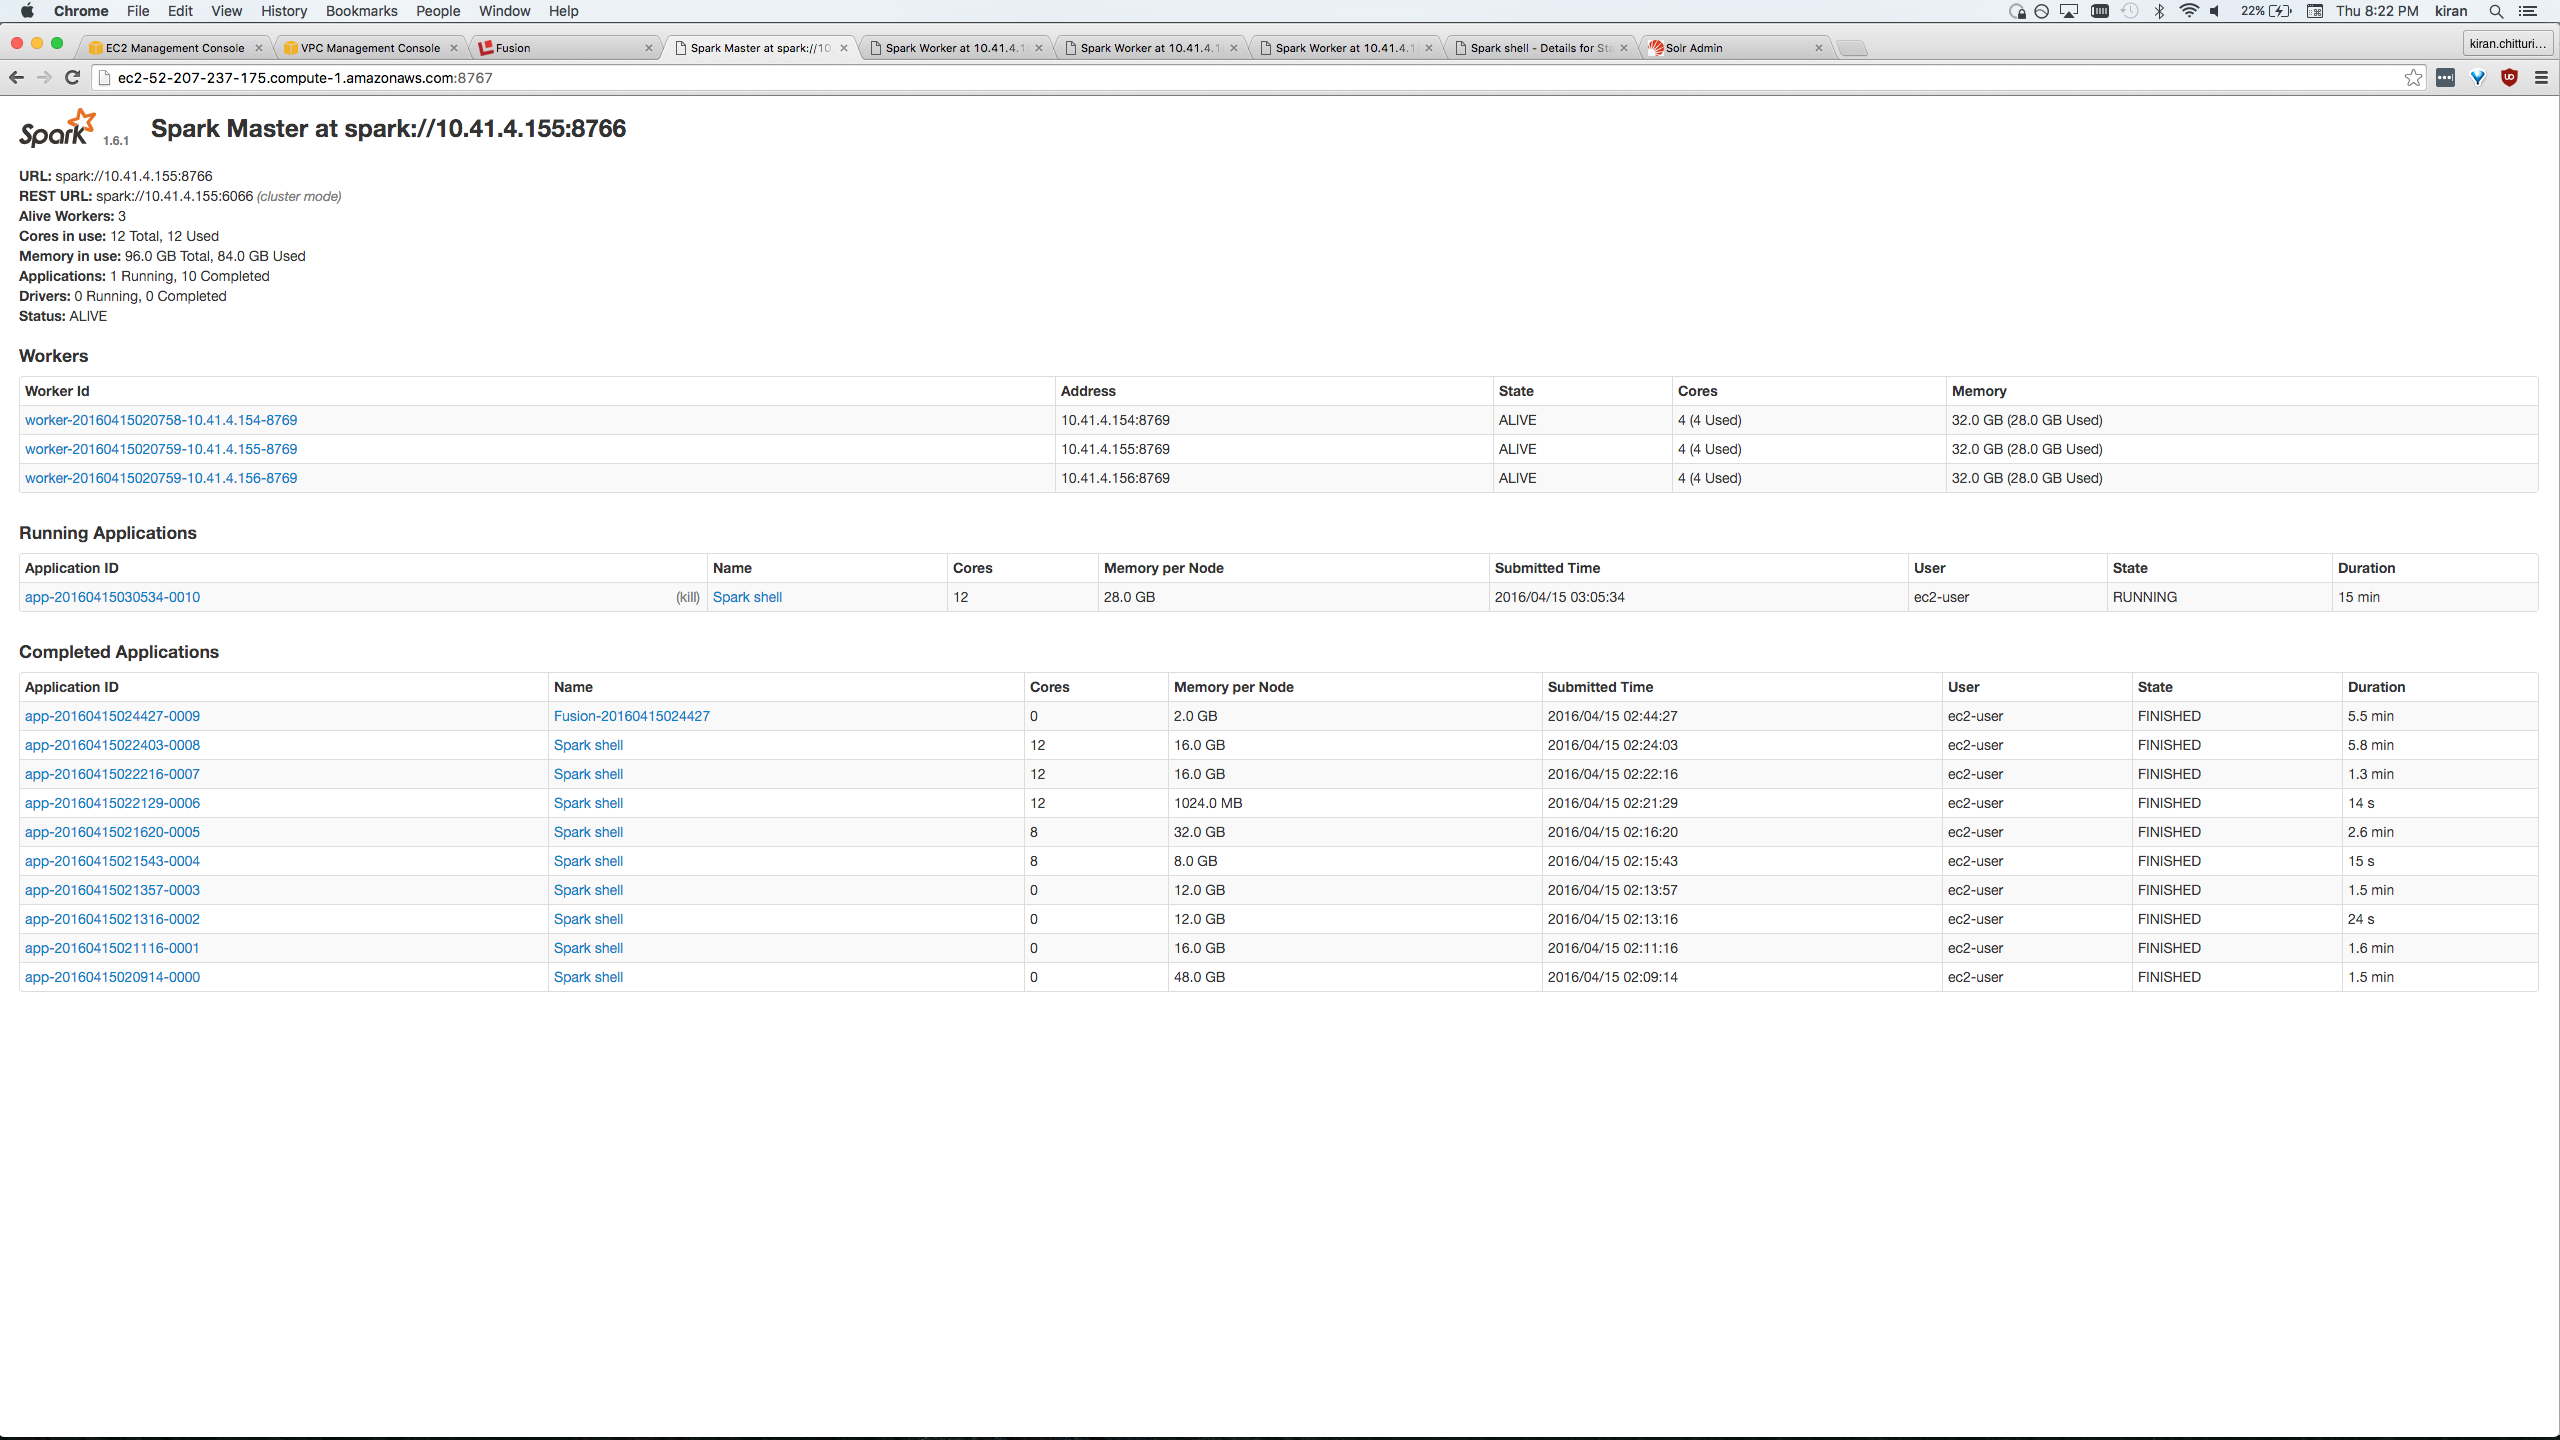Open completed app-20160415021543-0004
This screenshot has height=1440, width=2560.
112,861
